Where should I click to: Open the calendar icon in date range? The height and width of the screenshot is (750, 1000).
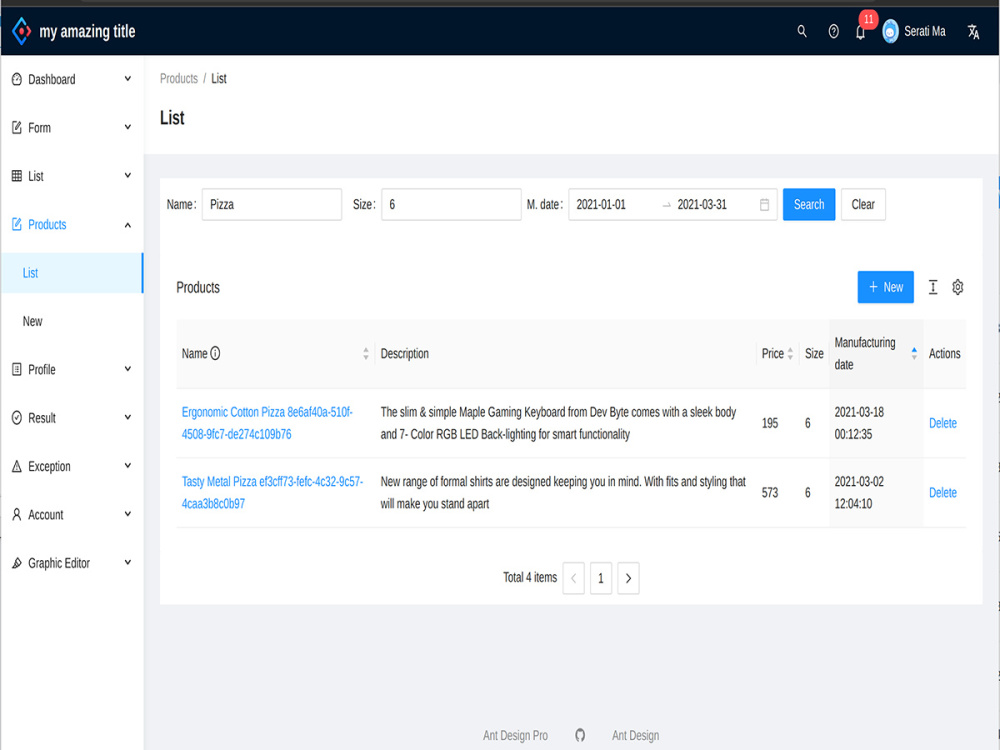[764, 205]
